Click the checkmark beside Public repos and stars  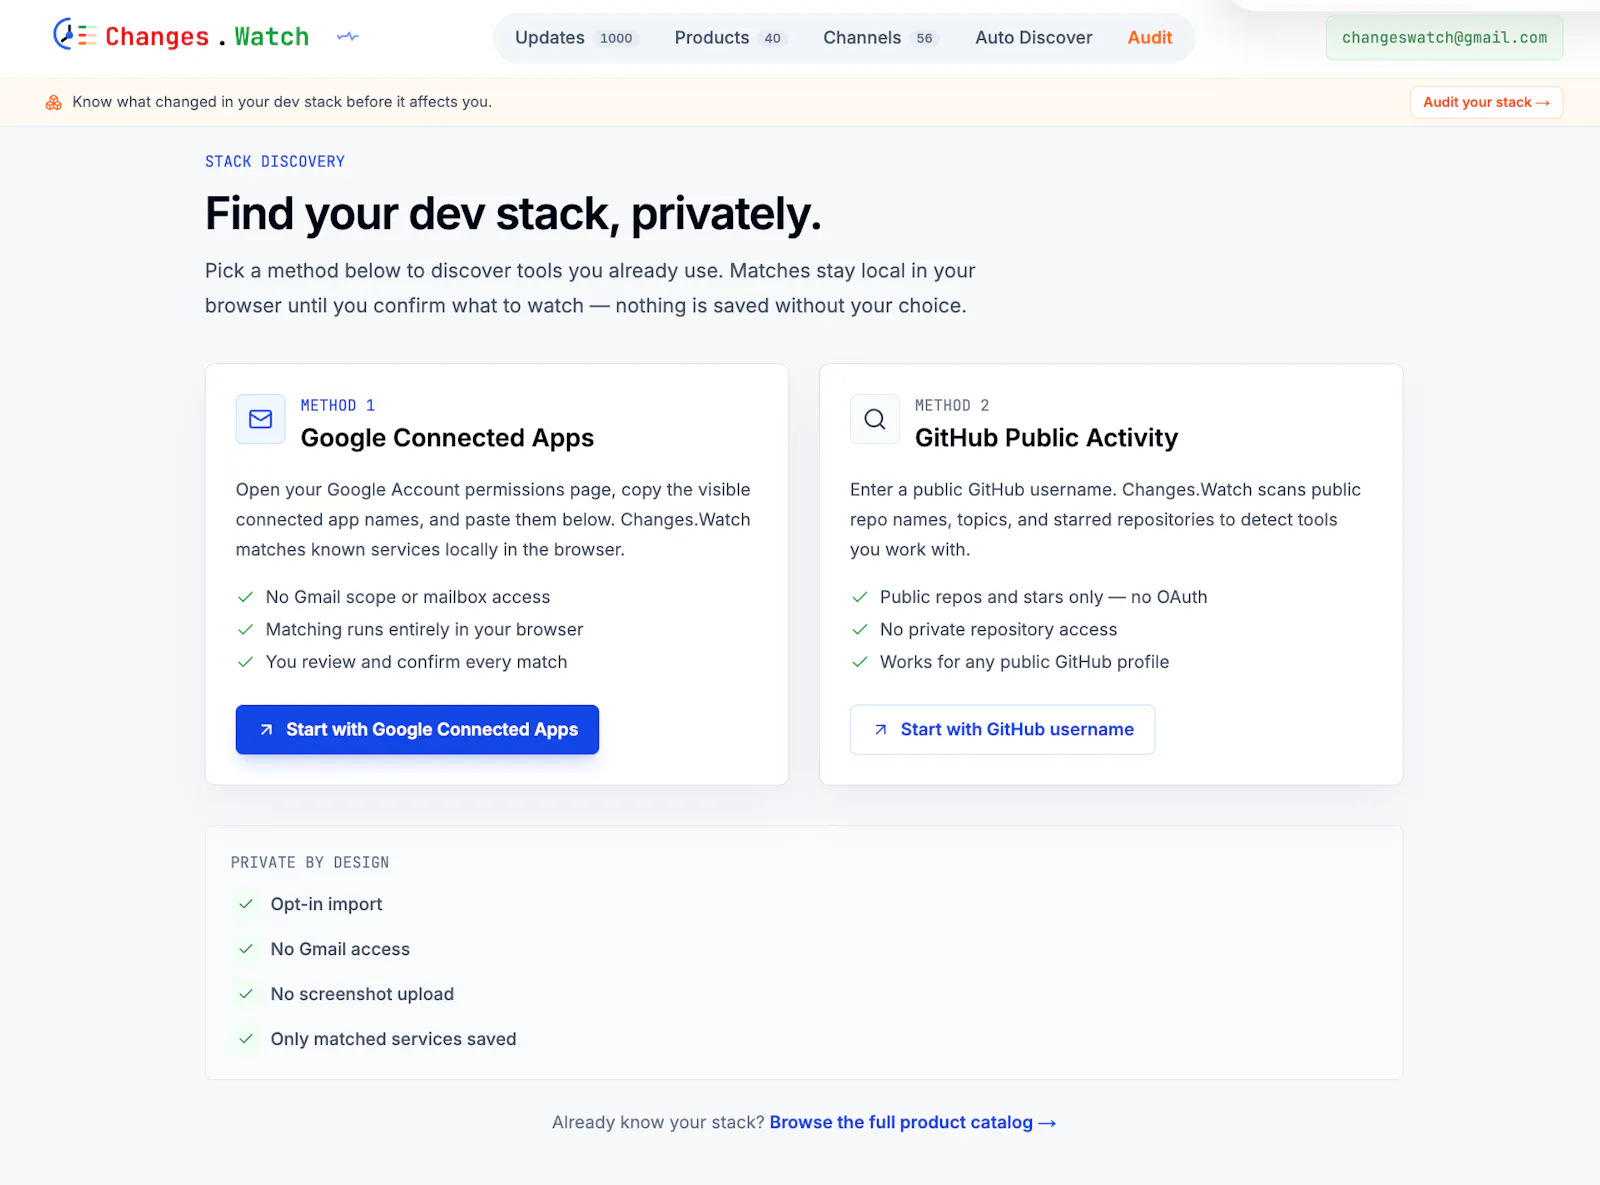(x=859, y=597)
